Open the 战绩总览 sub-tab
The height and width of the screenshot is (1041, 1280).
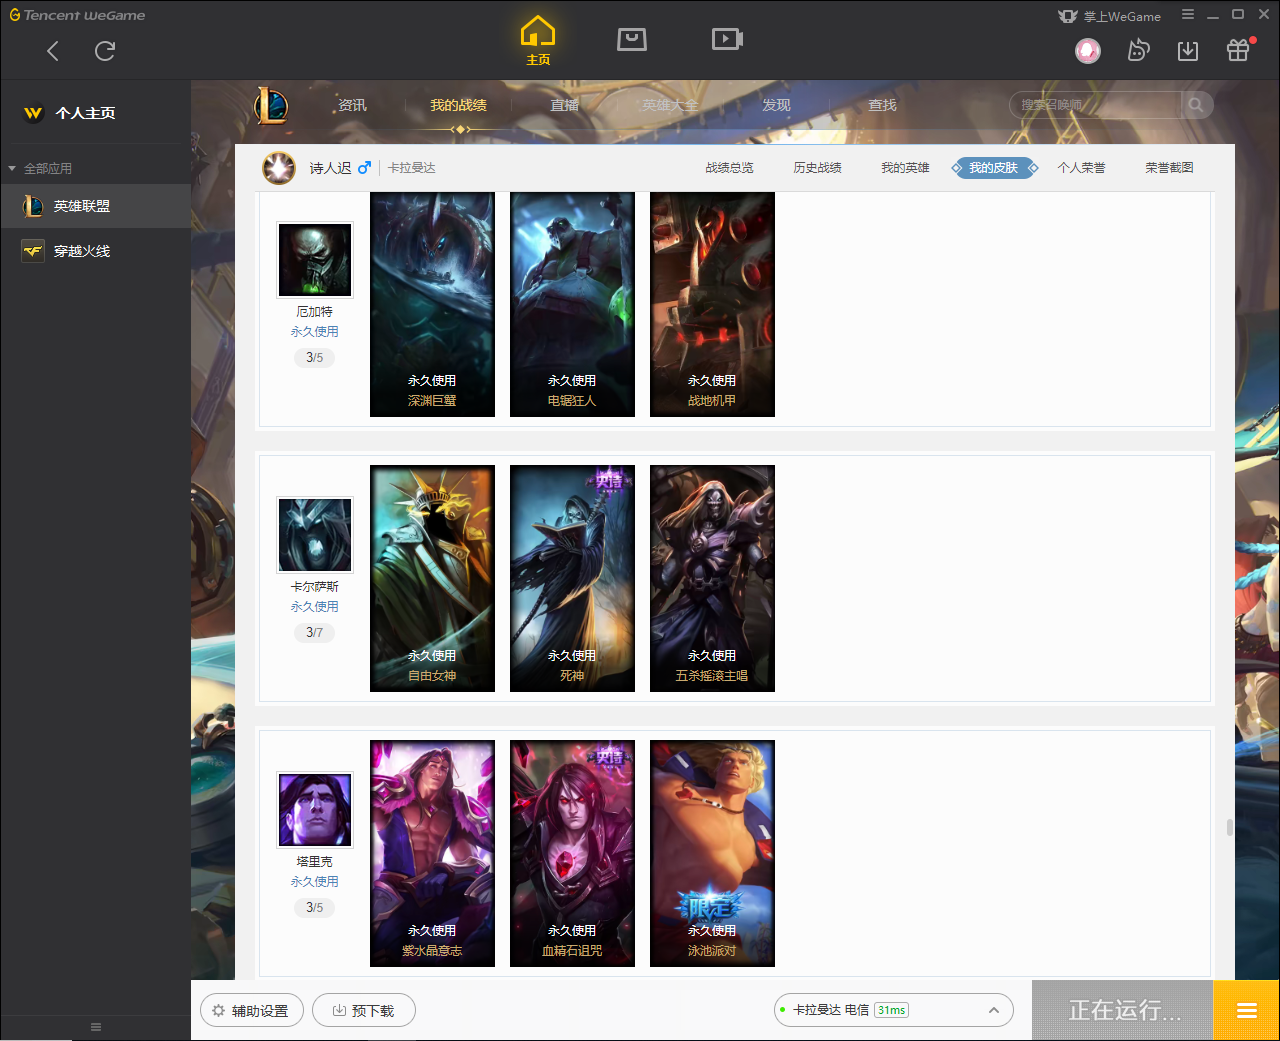[729, 168]
